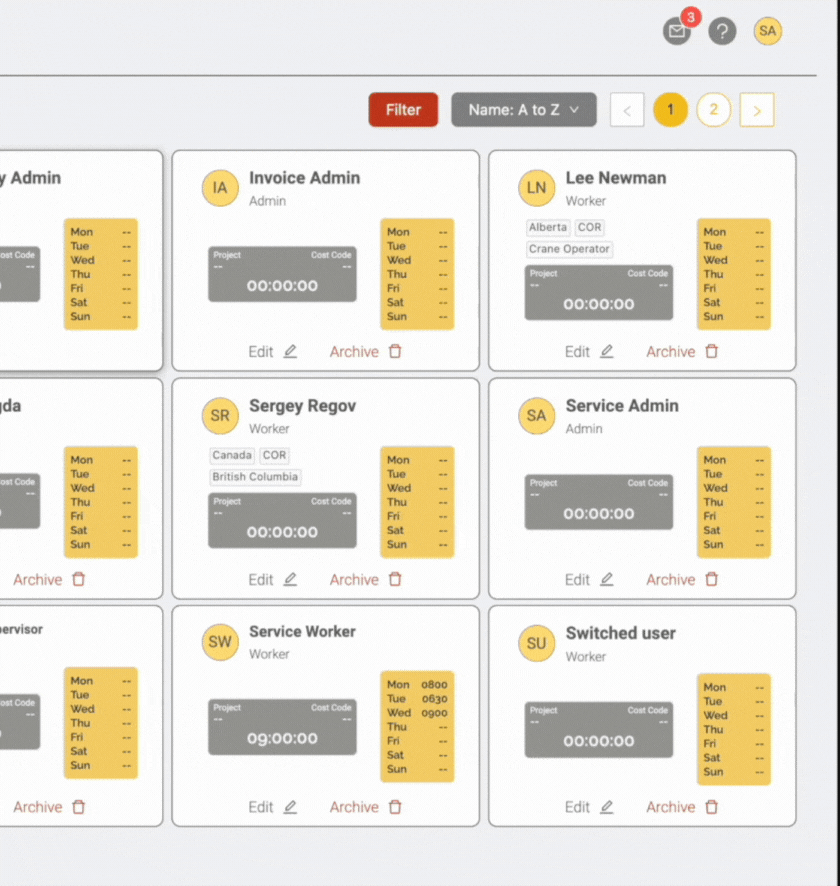Click Edit on the Invoice Admin card

(x=261, y=351)
